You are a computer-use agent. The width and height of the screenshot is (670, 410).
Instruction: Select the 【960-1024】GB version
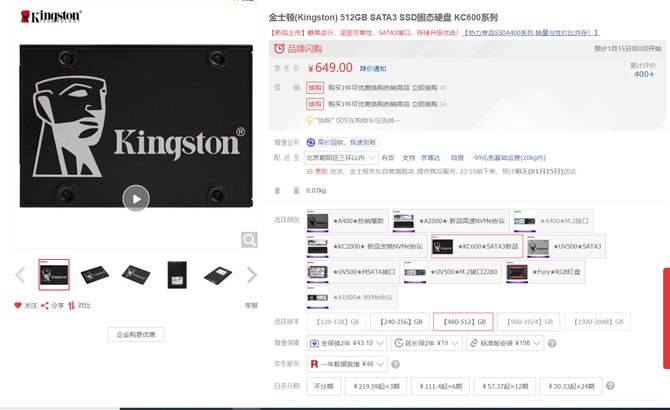click(x=530, y=322)
